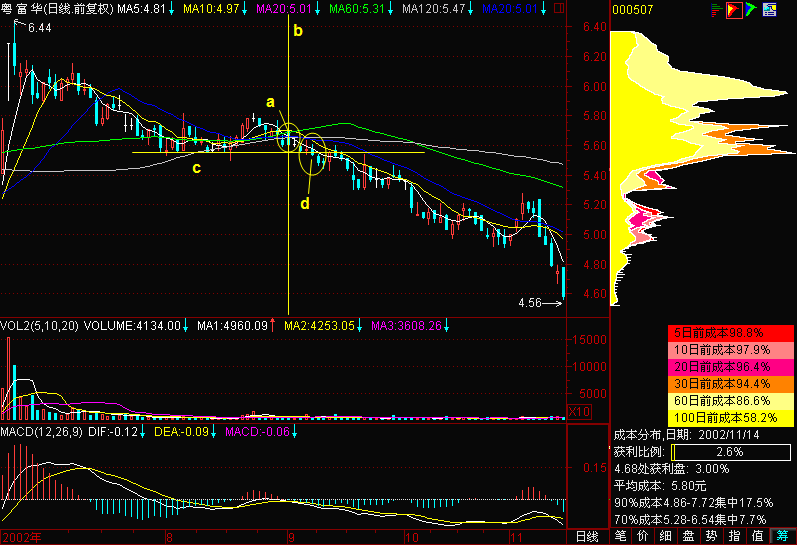Click the small square icon after the MA values
Image resolution: width=797 pixels, height=545 pixels.
(559, 8)
